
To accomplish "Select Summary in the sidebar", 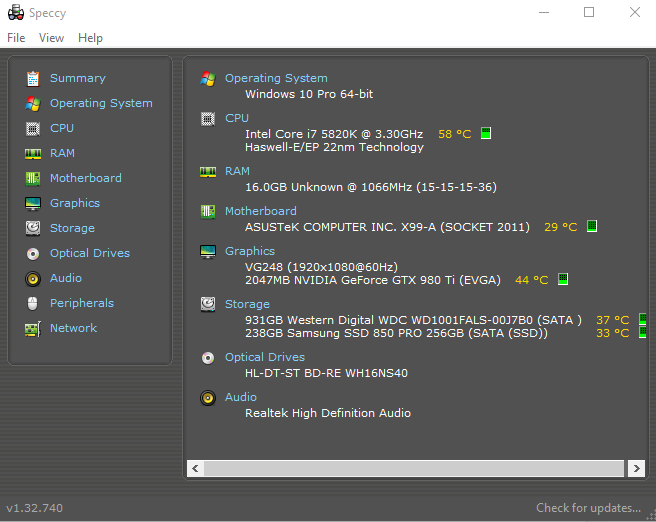I will (78, 78).
